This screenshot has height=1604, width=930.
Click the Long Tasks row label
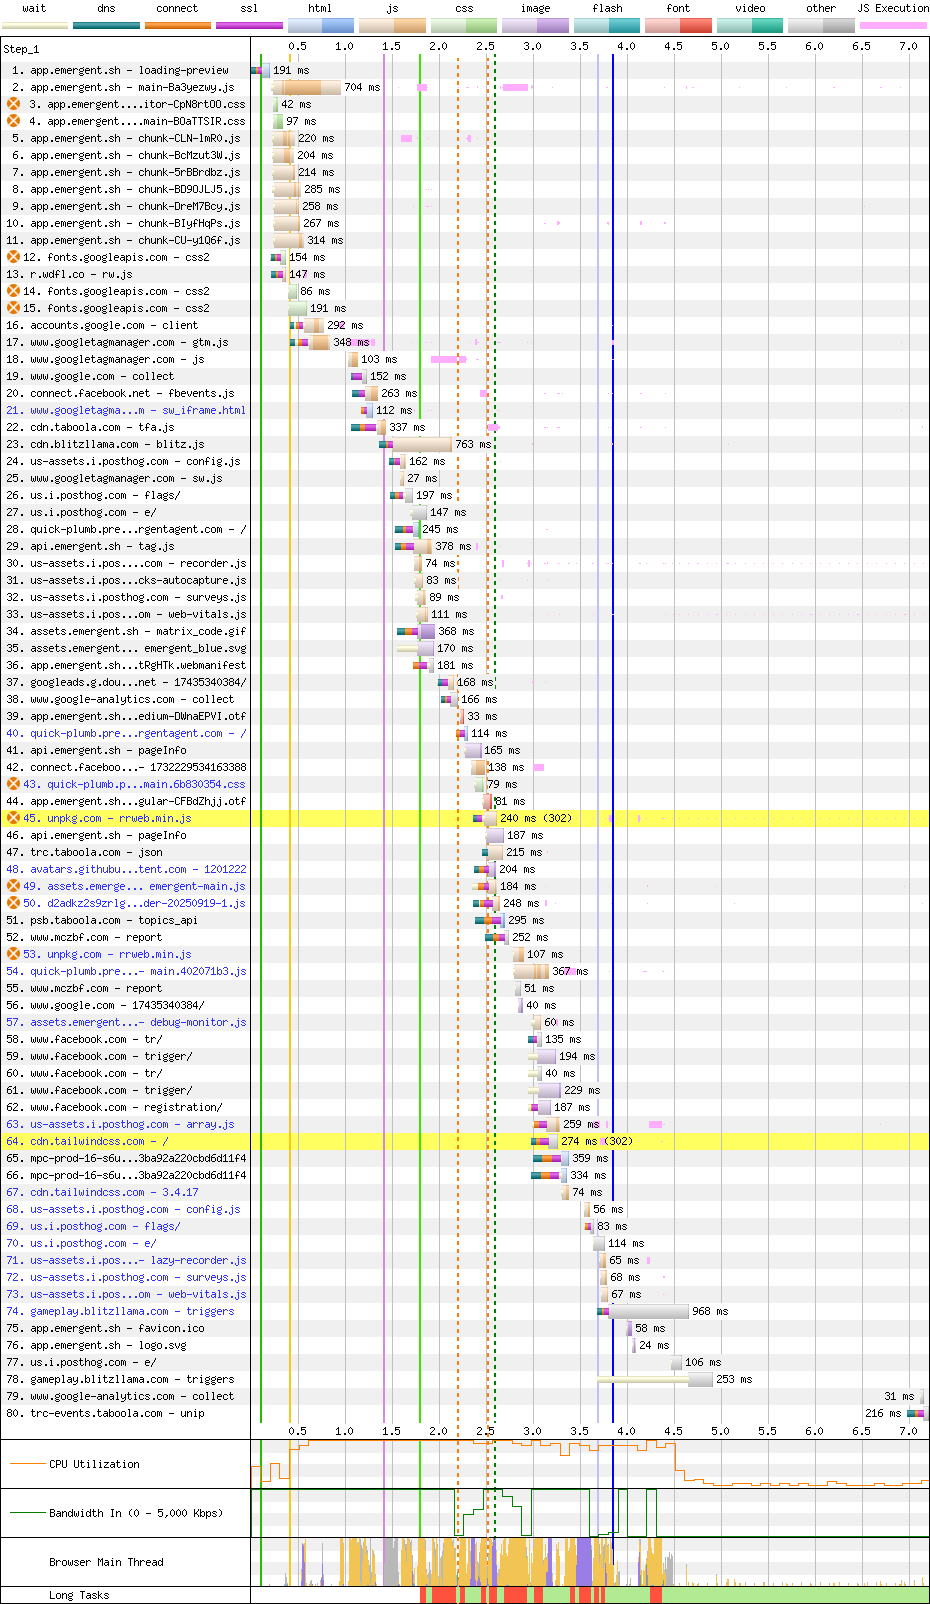pyautogui.click(x=79, y=1595)
